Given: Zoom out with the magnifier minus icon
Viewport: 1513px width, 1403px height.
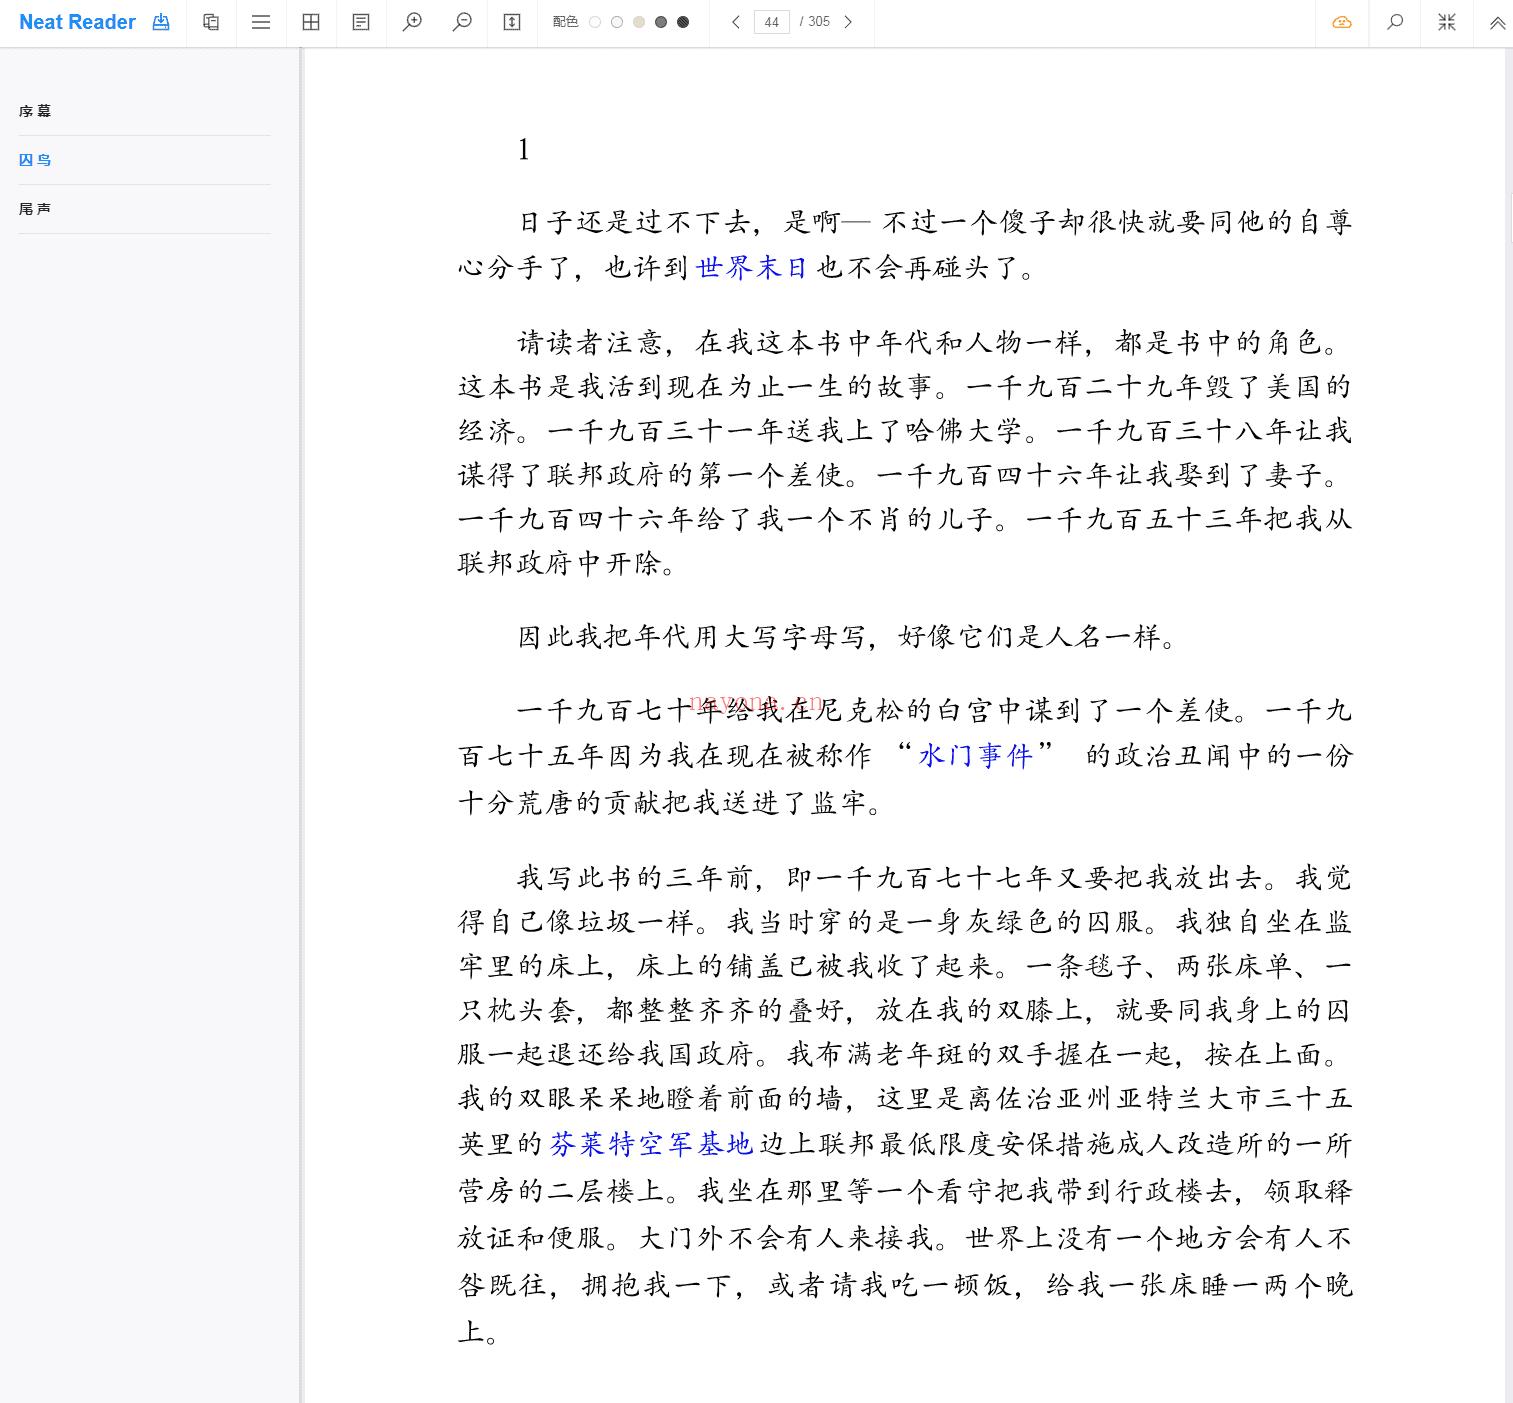Looking at the screenshot, I should point(462,22).
